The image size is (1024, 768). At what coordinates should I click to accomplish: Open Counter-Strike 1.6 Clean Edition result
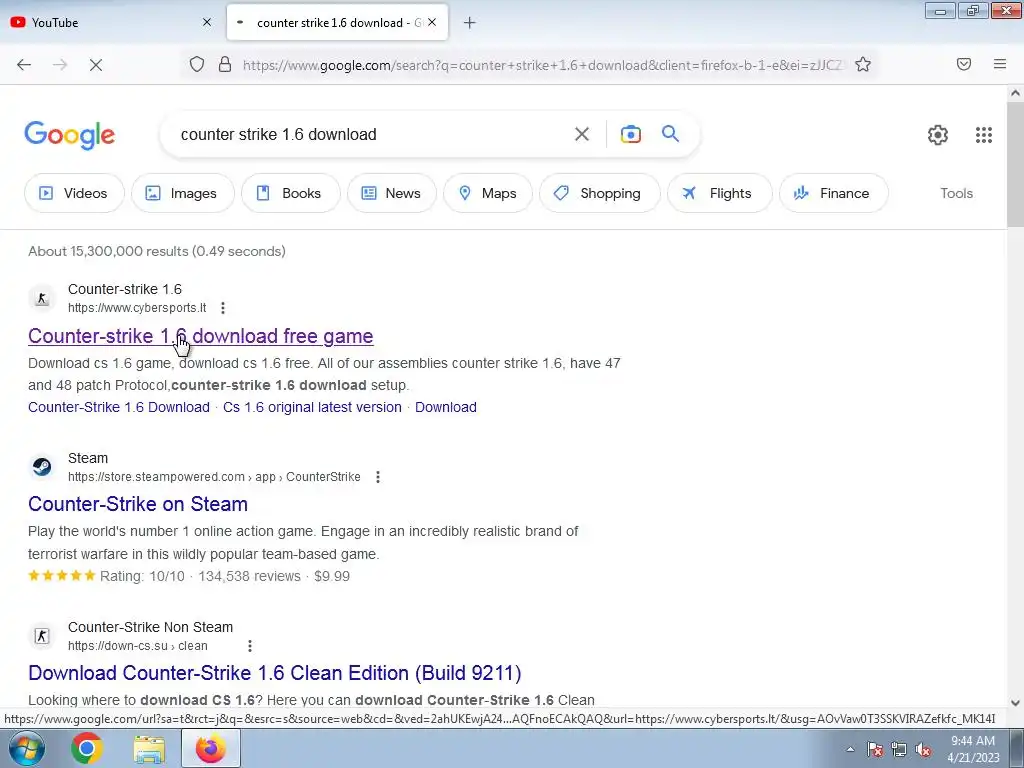[x=275, y=673]
